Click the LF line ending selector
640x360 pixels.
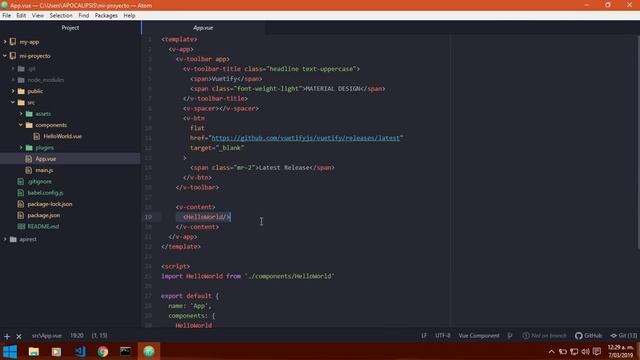click(x=424, y=336)
